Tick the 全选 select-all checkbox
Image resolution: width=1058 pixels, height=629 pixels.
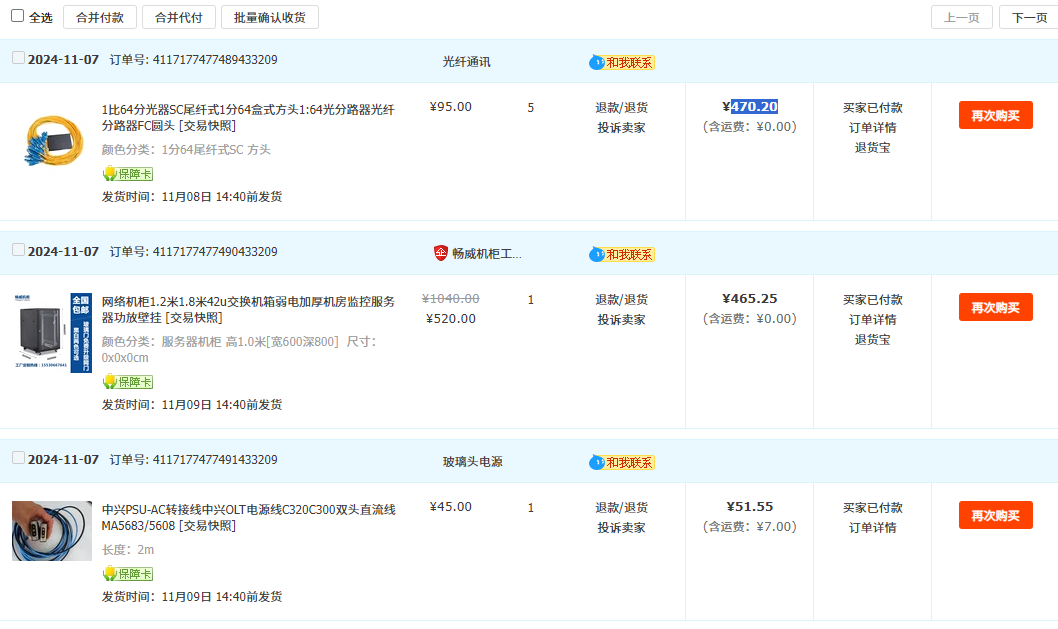[17, 16]
